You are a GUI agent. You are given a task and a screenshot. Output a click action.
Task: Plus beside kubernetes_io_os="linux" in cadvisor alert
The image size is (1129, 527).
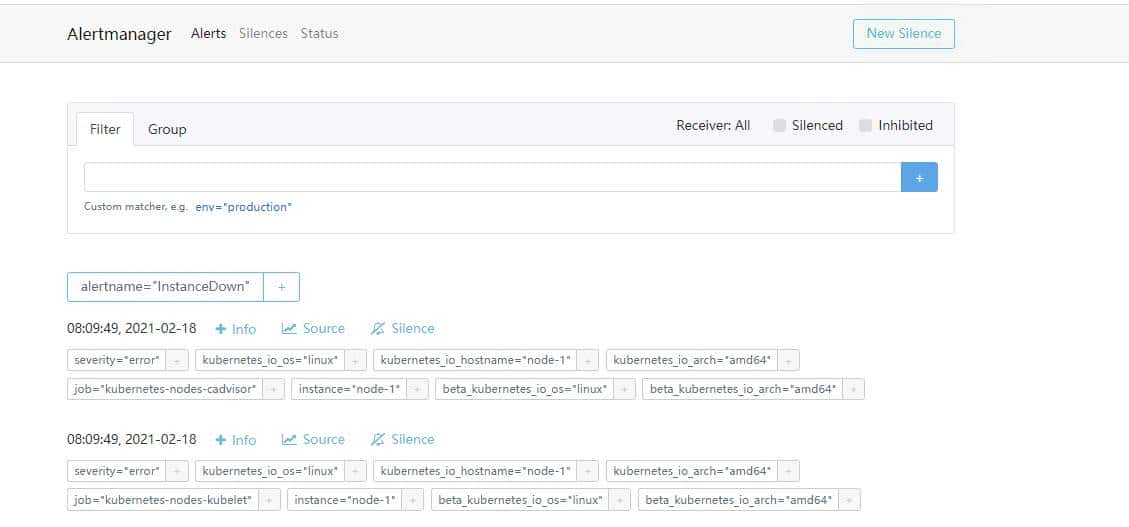pyautogui.click(x=356, y=360)
